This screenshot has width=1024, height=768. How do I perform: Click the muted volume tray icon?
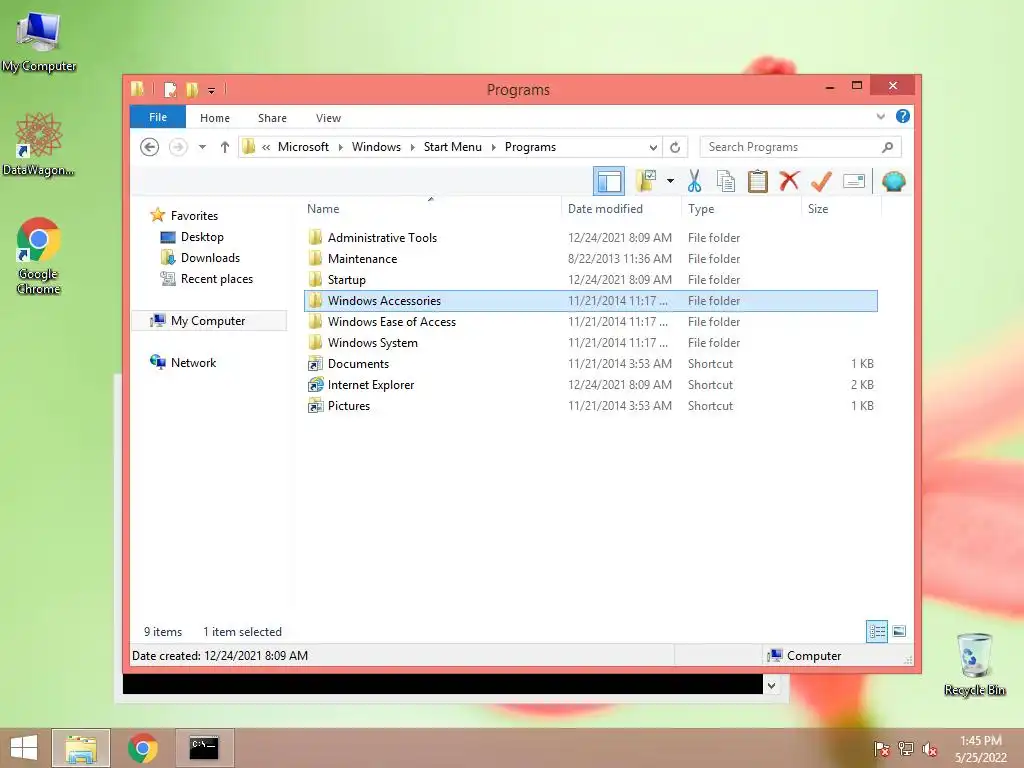coord(929,749)
